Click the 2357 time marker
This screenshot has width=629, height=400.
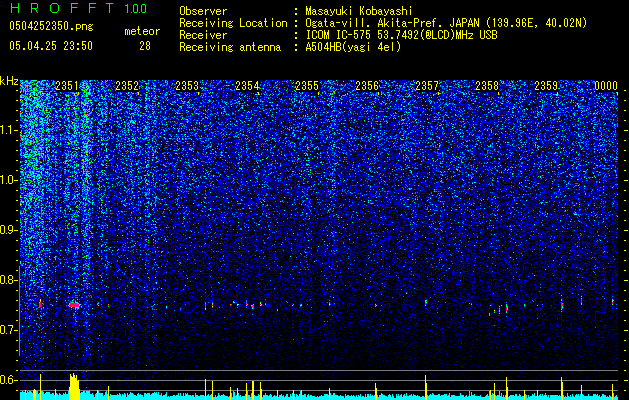pos(427,86)
